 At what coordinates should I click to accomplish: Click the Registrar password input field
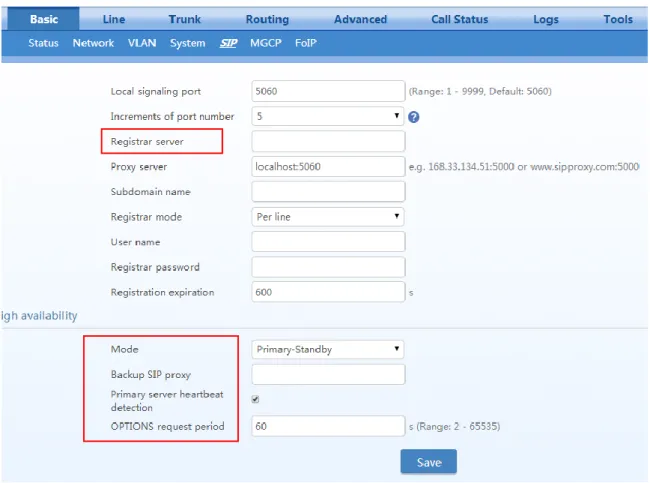328,267
